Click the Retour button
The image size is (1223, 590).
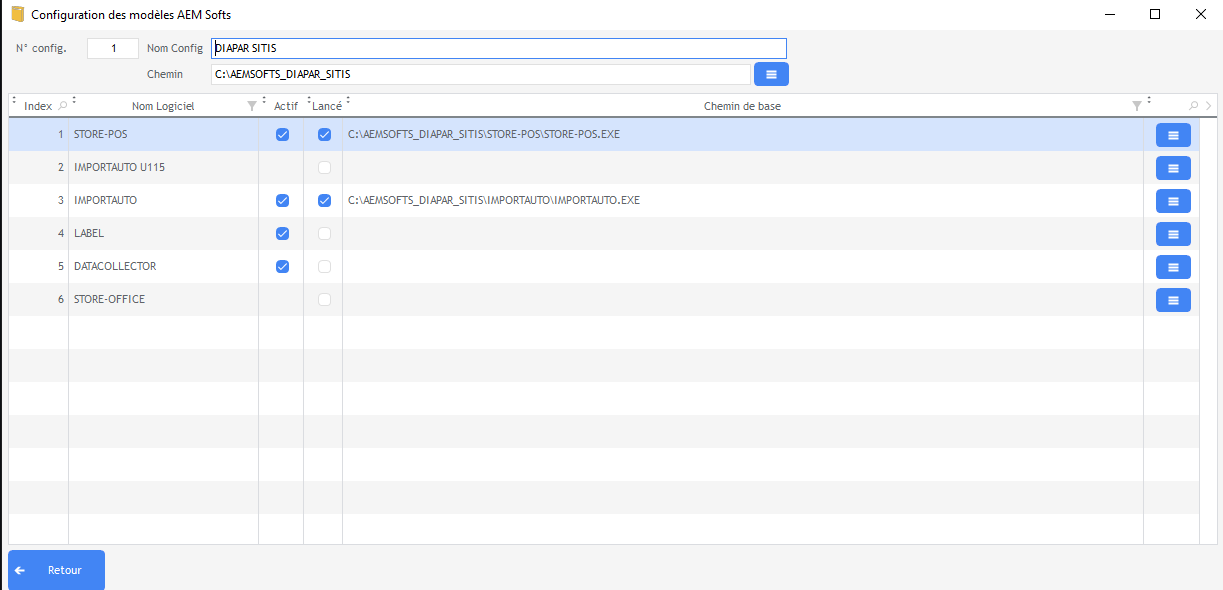click(x=56, y=570)
